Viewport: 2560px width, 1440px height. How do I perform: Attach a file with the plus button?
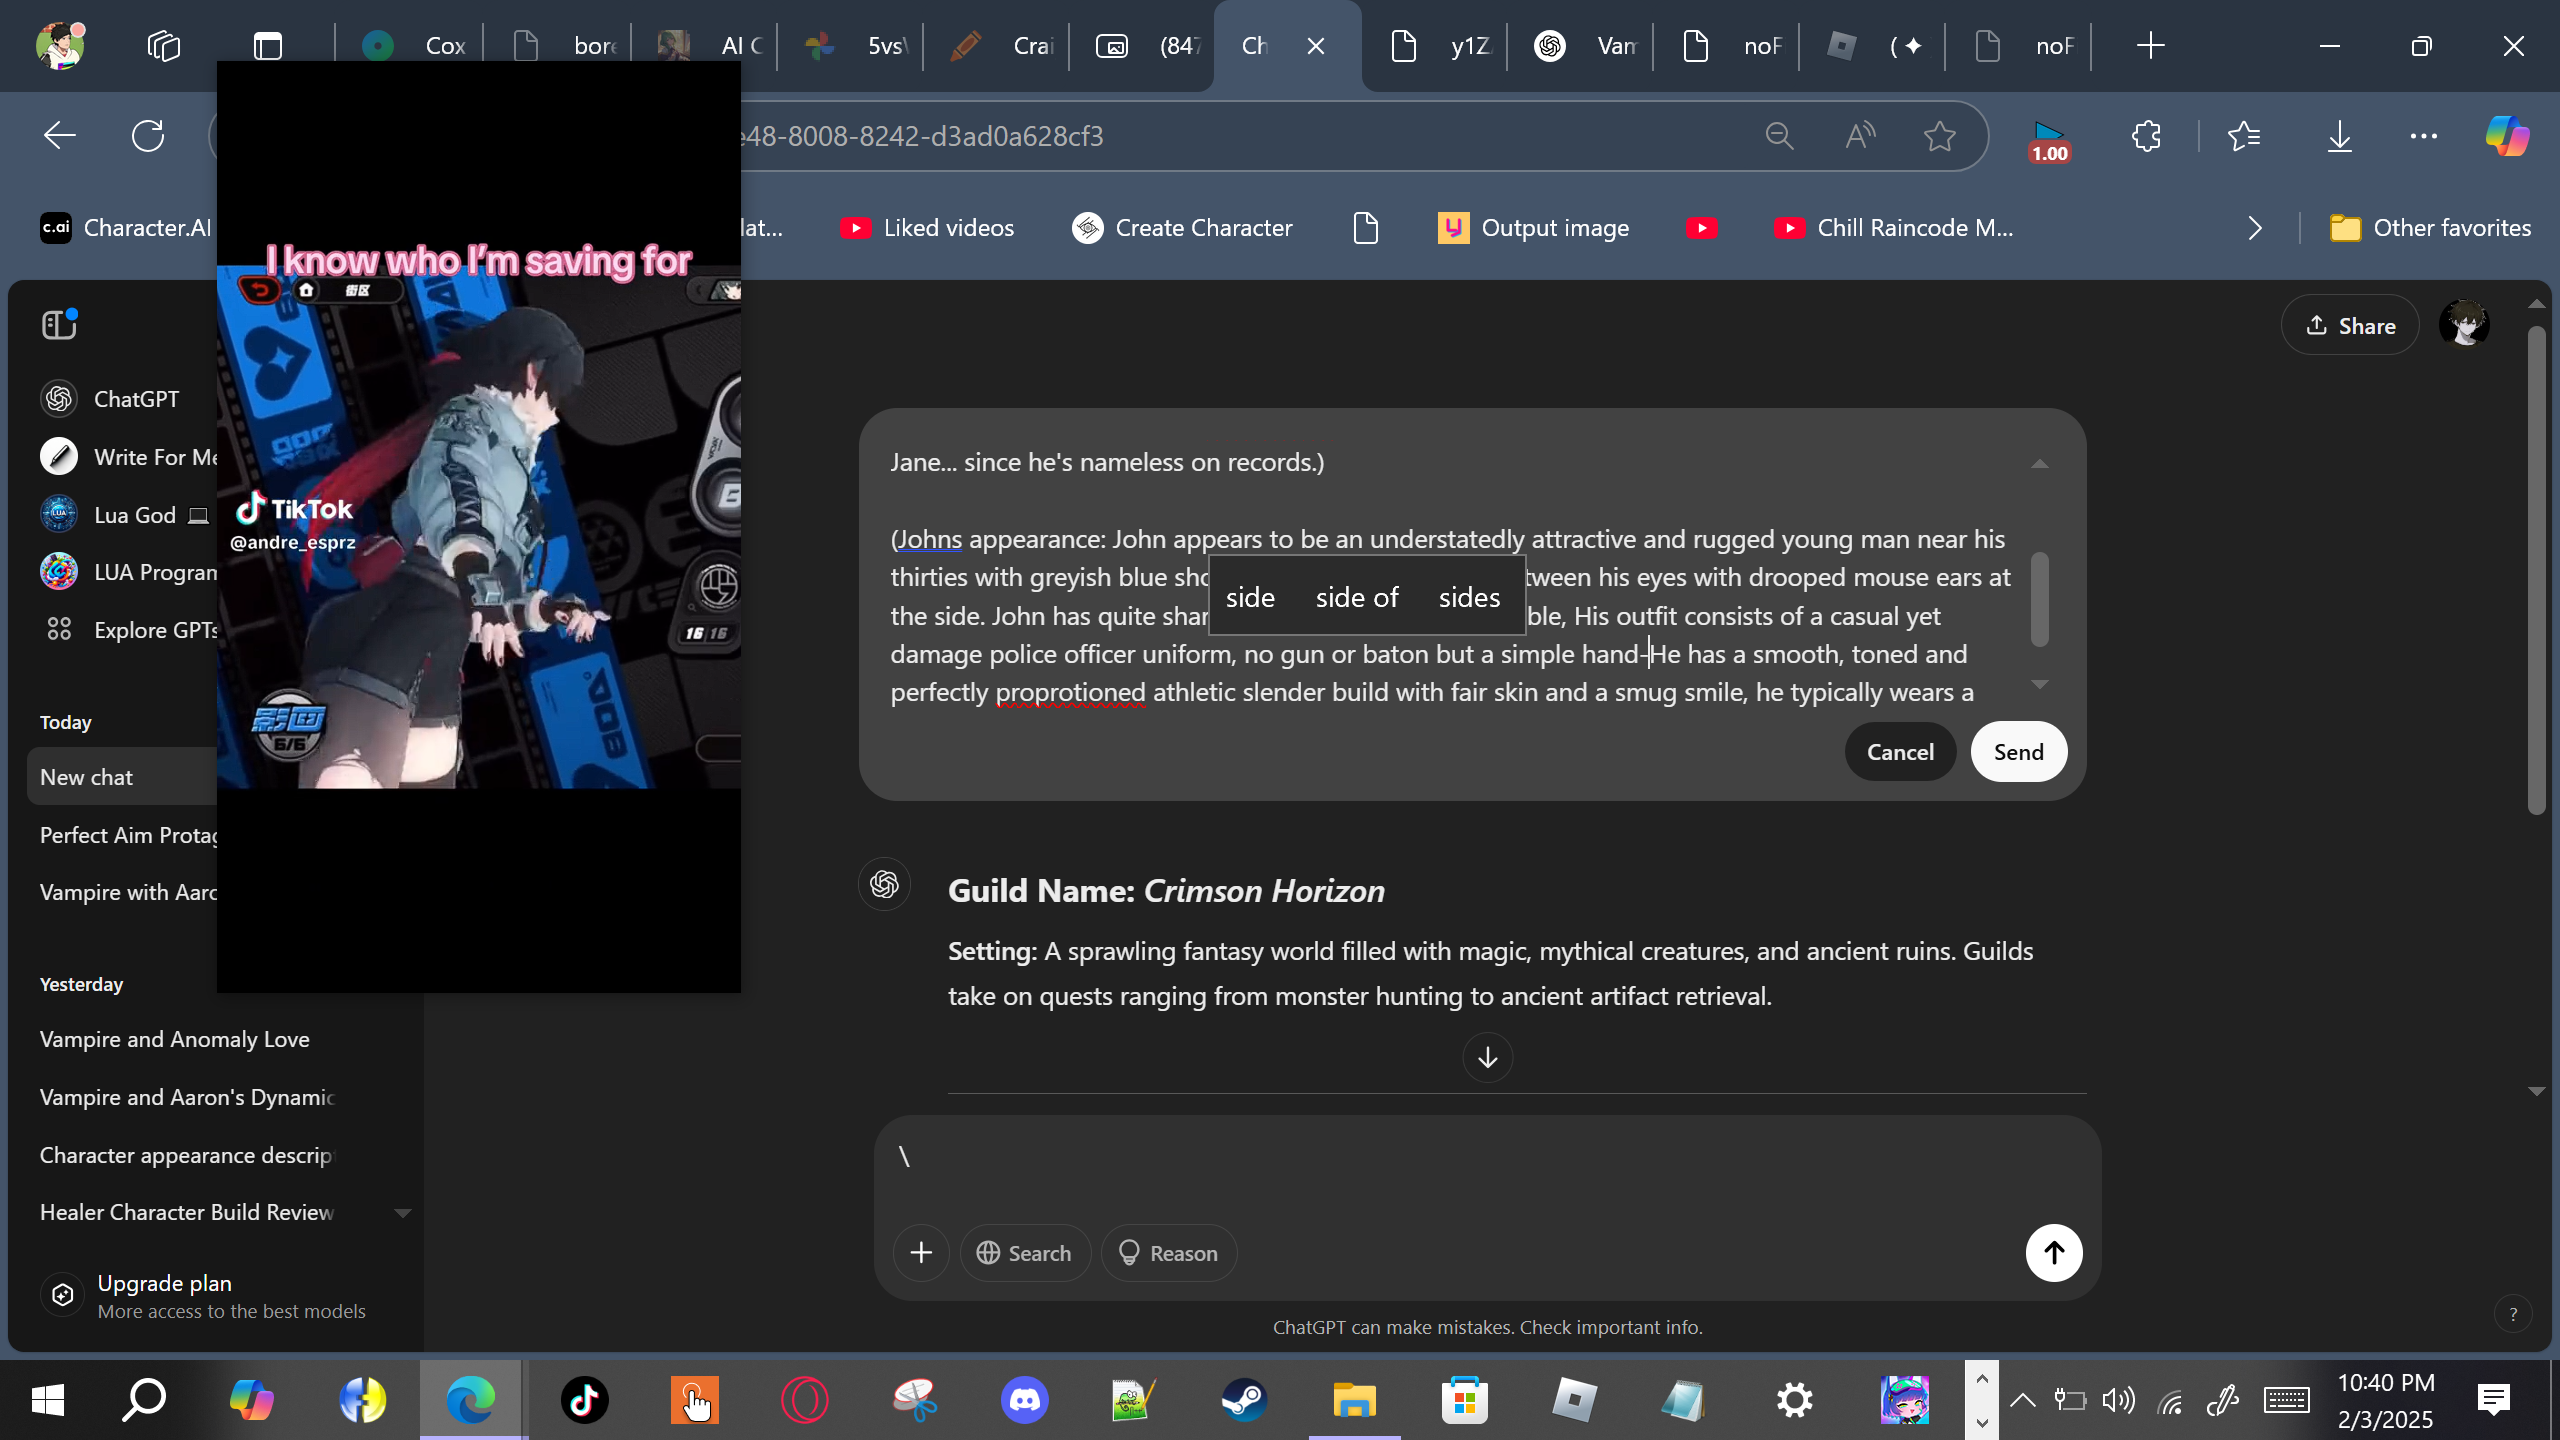tap(921, 1253)
